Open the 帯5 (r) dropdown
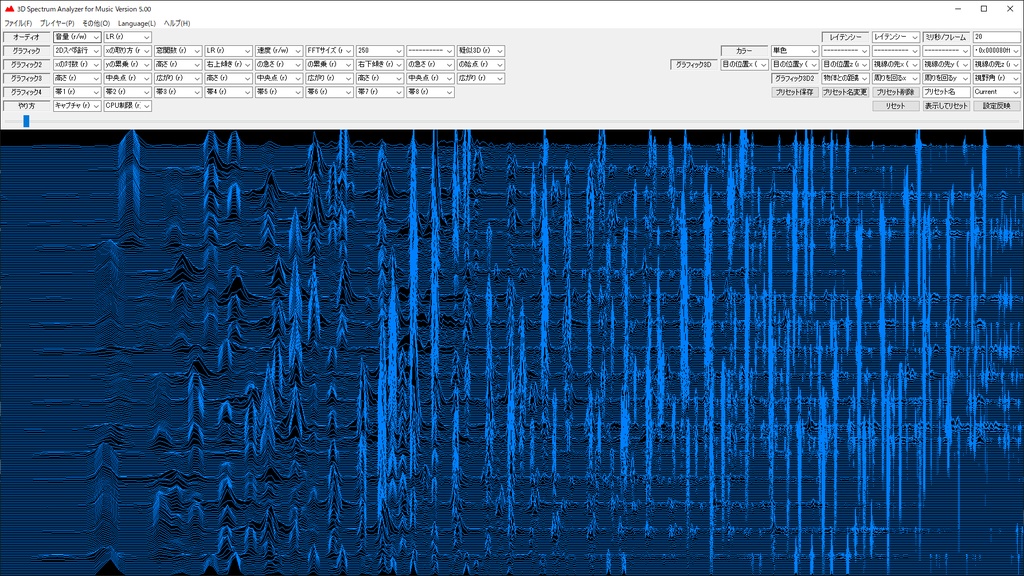Screen dimensions: 1024x576 tap(279, 92)
